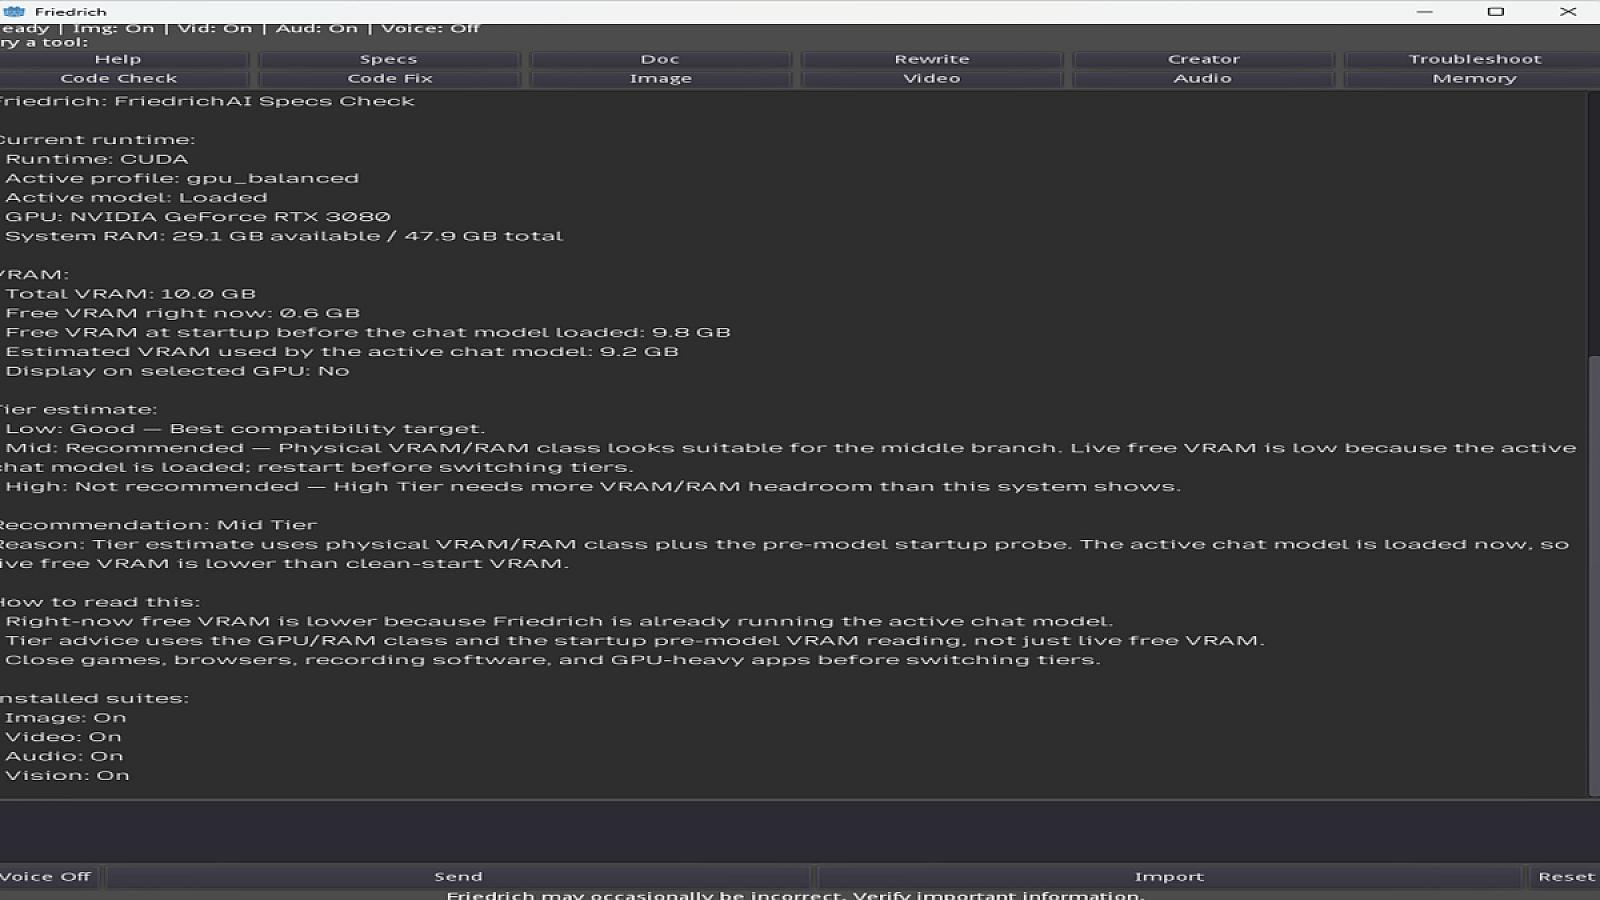Viewport: 1600px width, 900px height.
Task: Send the message with Send button
Action: pos(458,877)
